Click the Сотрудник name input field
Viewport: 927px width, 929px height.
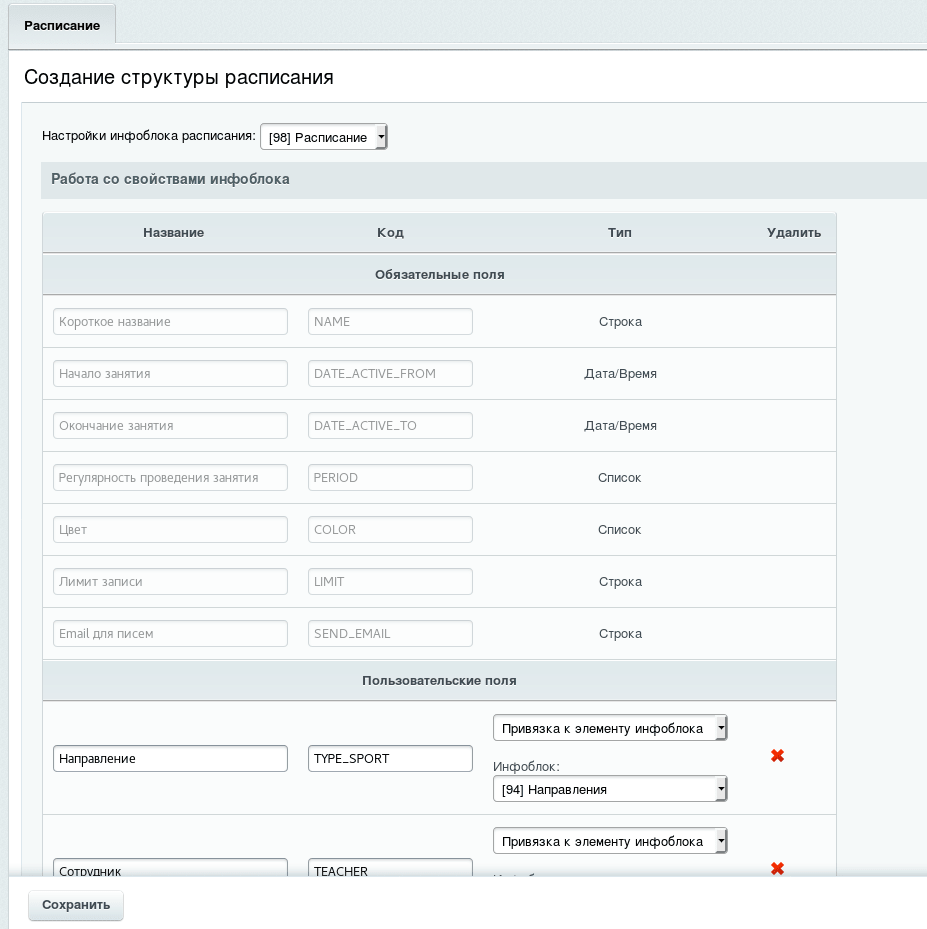[171, 867]
